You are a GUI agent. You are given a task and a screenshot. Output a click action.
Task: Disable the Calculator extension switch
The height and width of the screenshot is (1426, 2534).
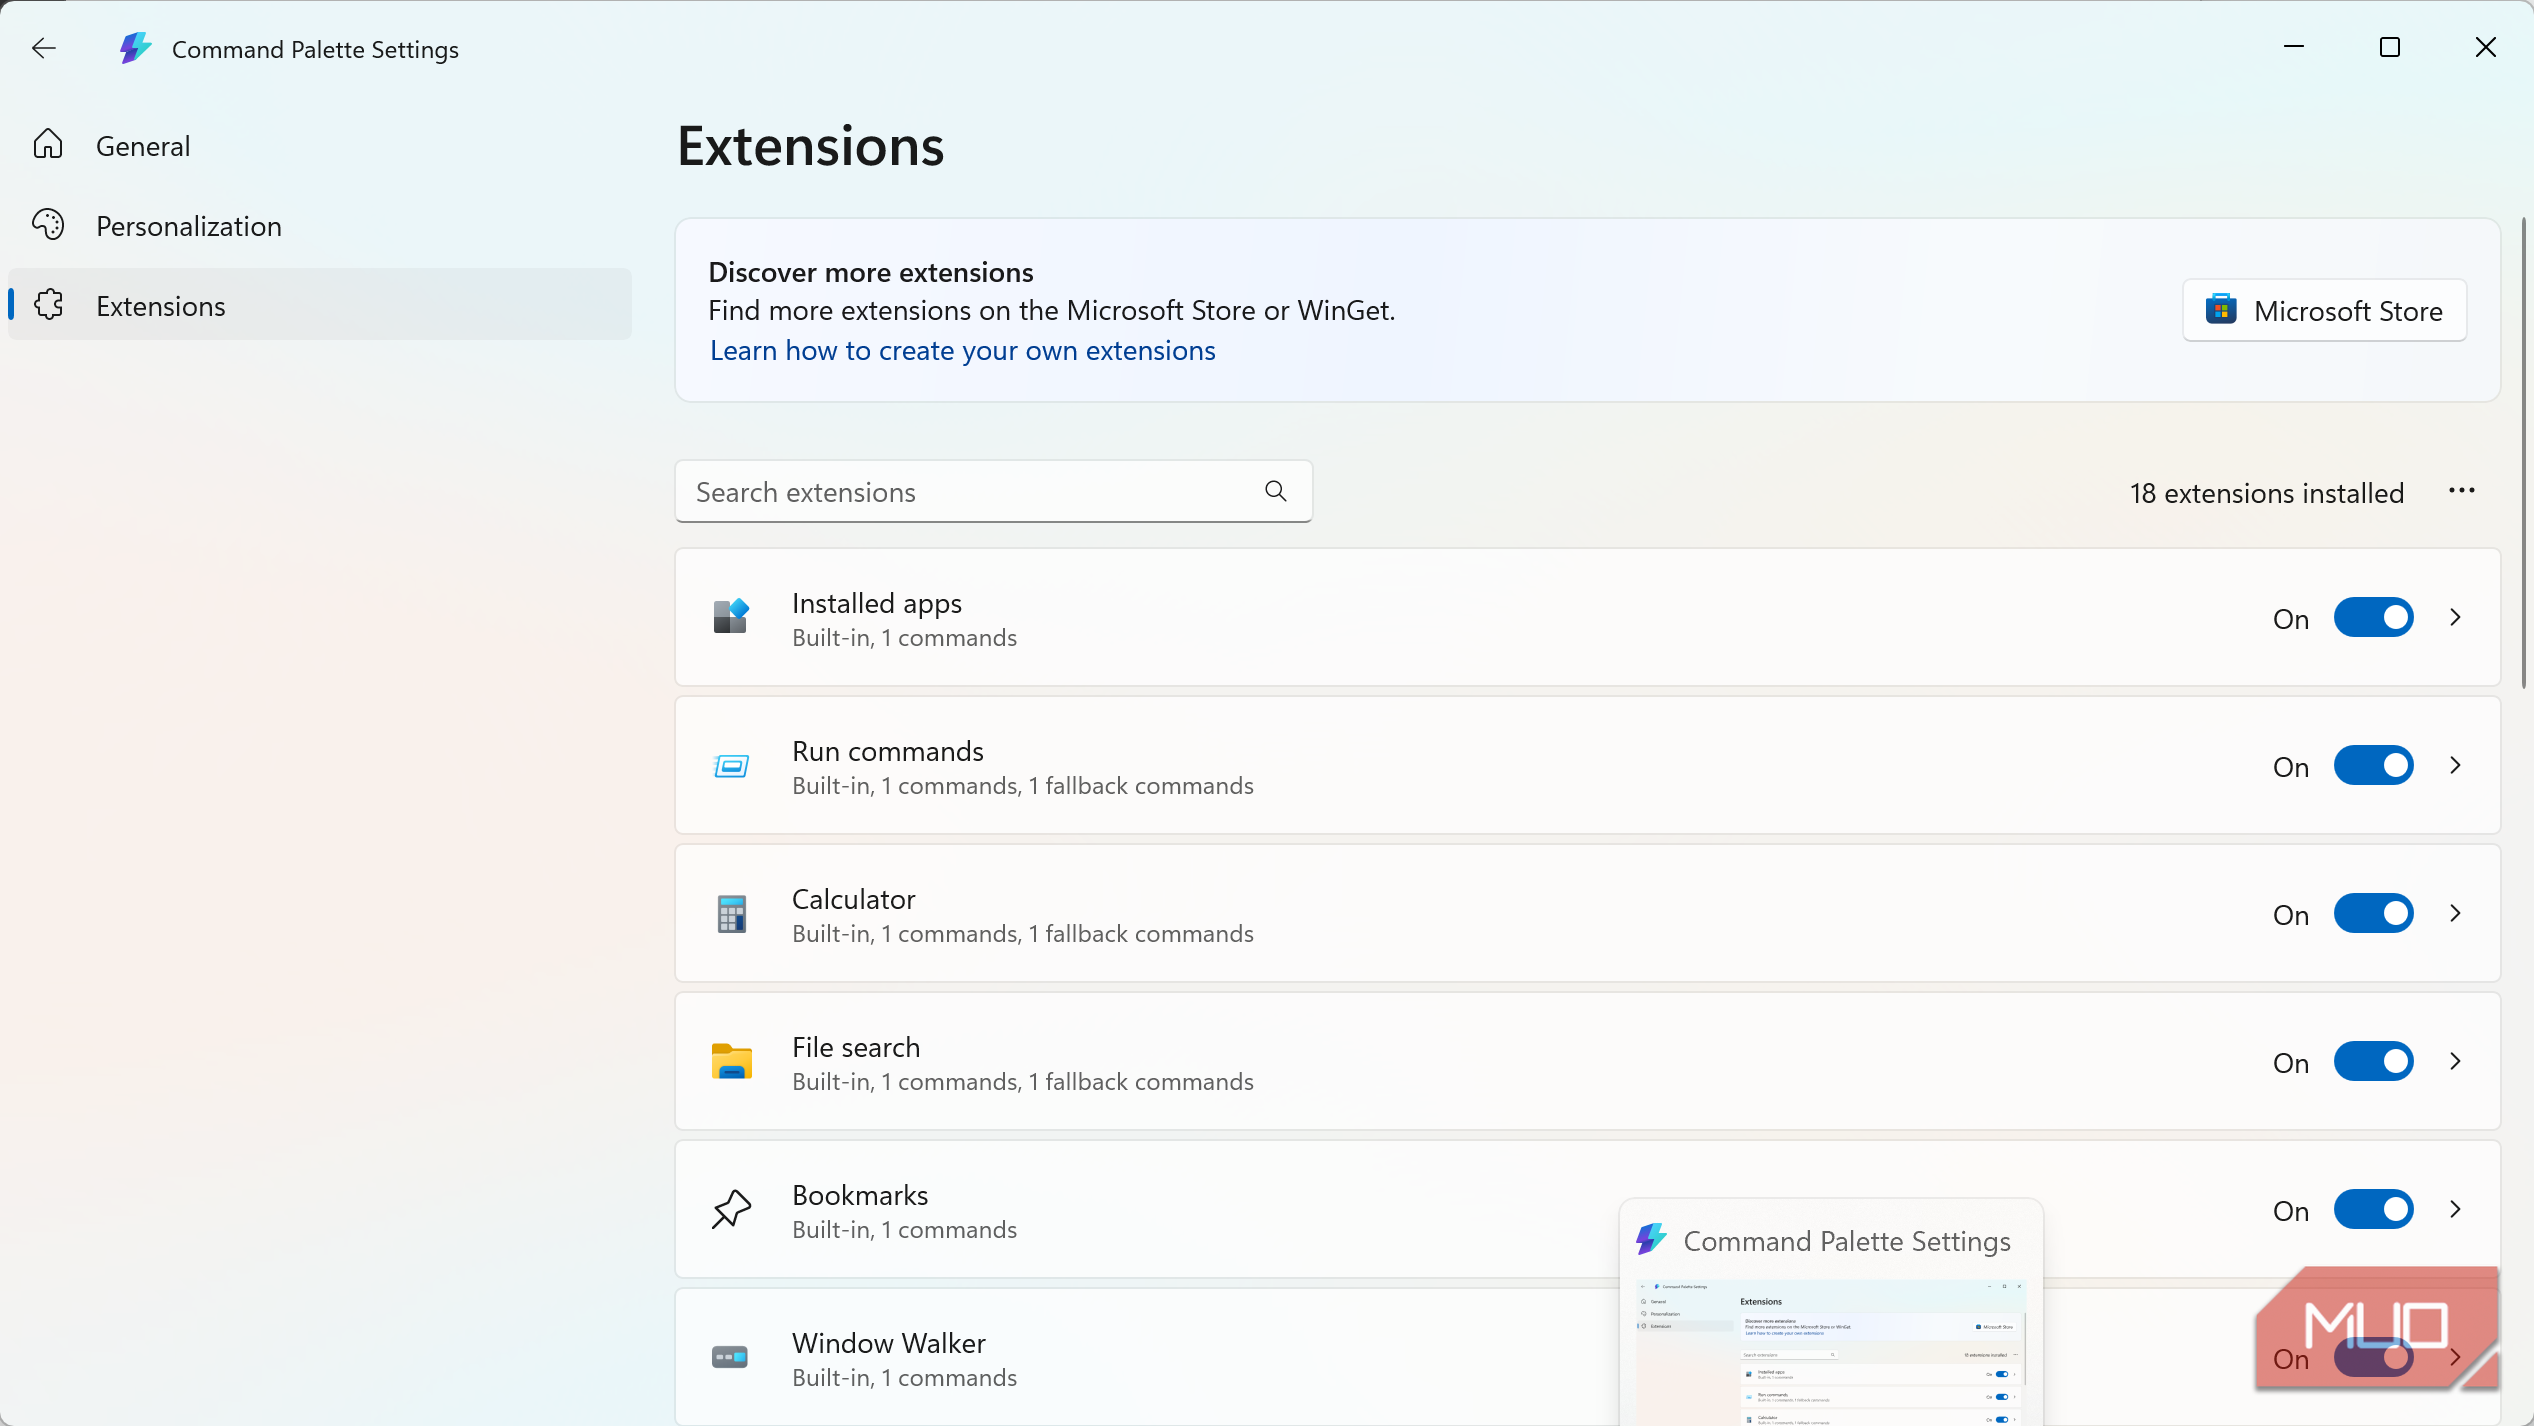[2373, 914]
